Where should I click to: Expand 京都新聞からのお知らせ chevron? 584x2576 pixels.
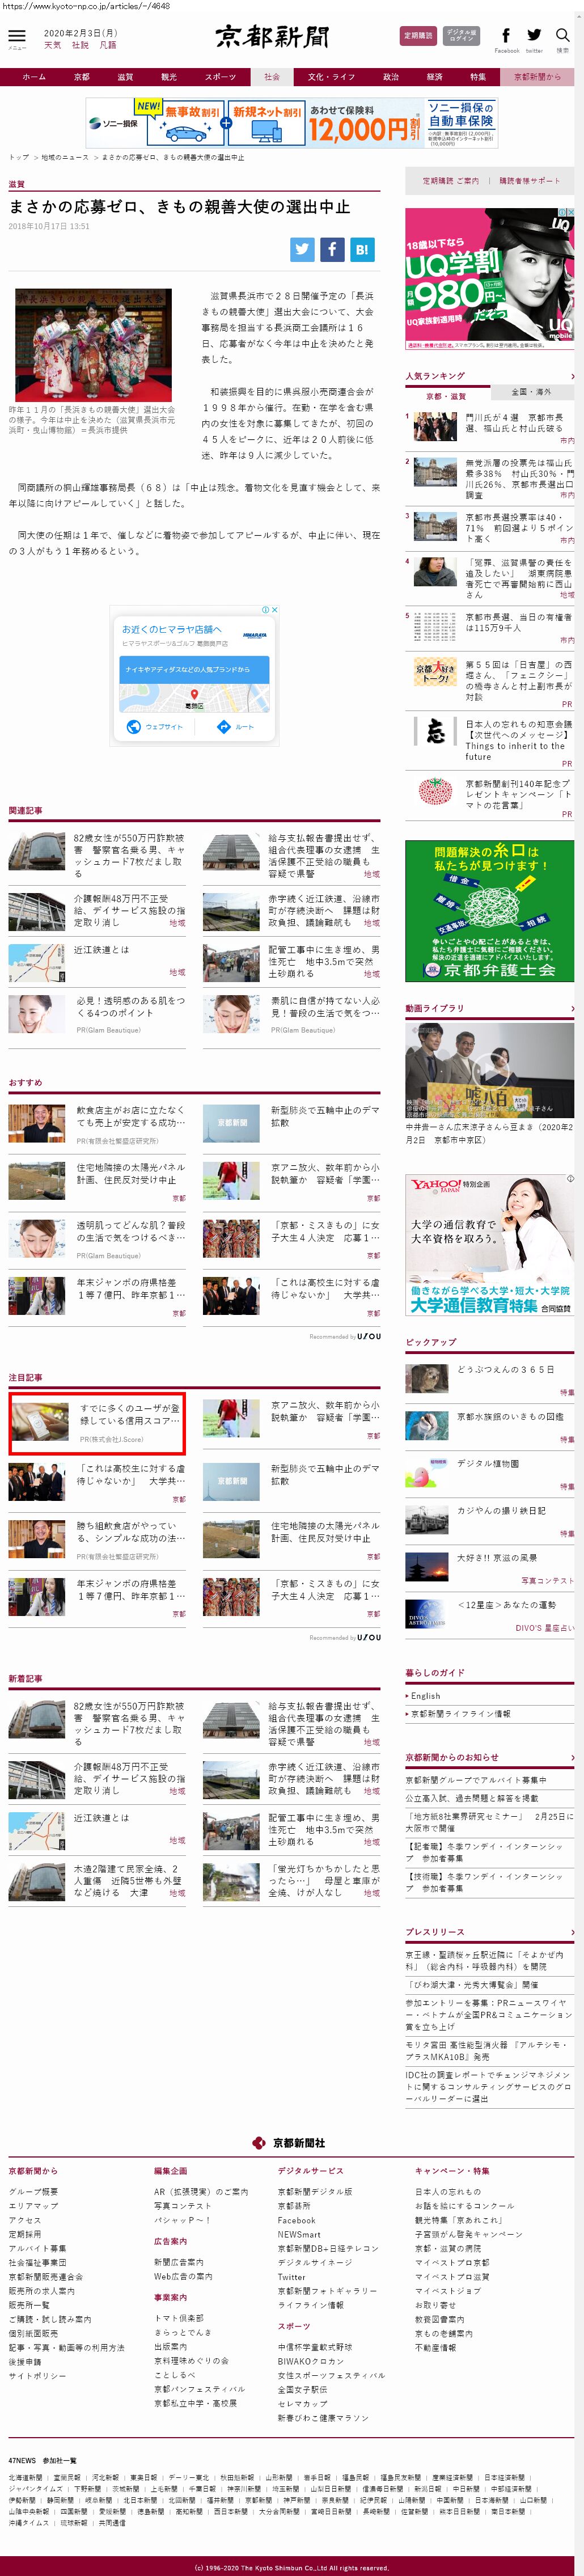tap(572, 1757)
